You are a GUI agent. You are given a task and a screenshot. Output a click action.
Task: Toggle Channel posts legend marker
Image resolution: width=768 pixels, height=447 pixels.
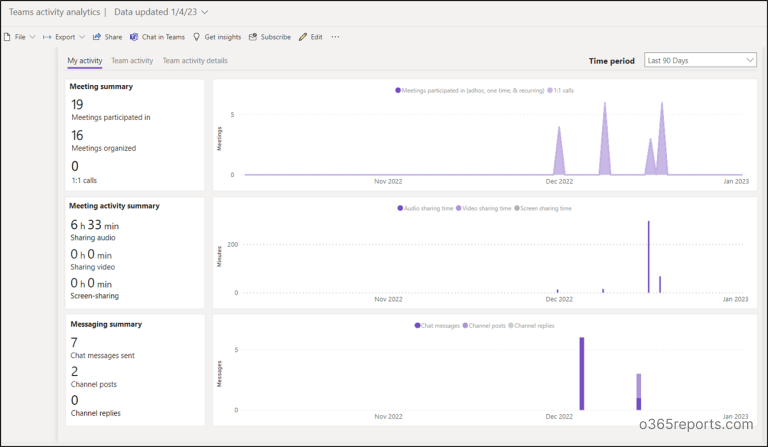pos(465,326)
